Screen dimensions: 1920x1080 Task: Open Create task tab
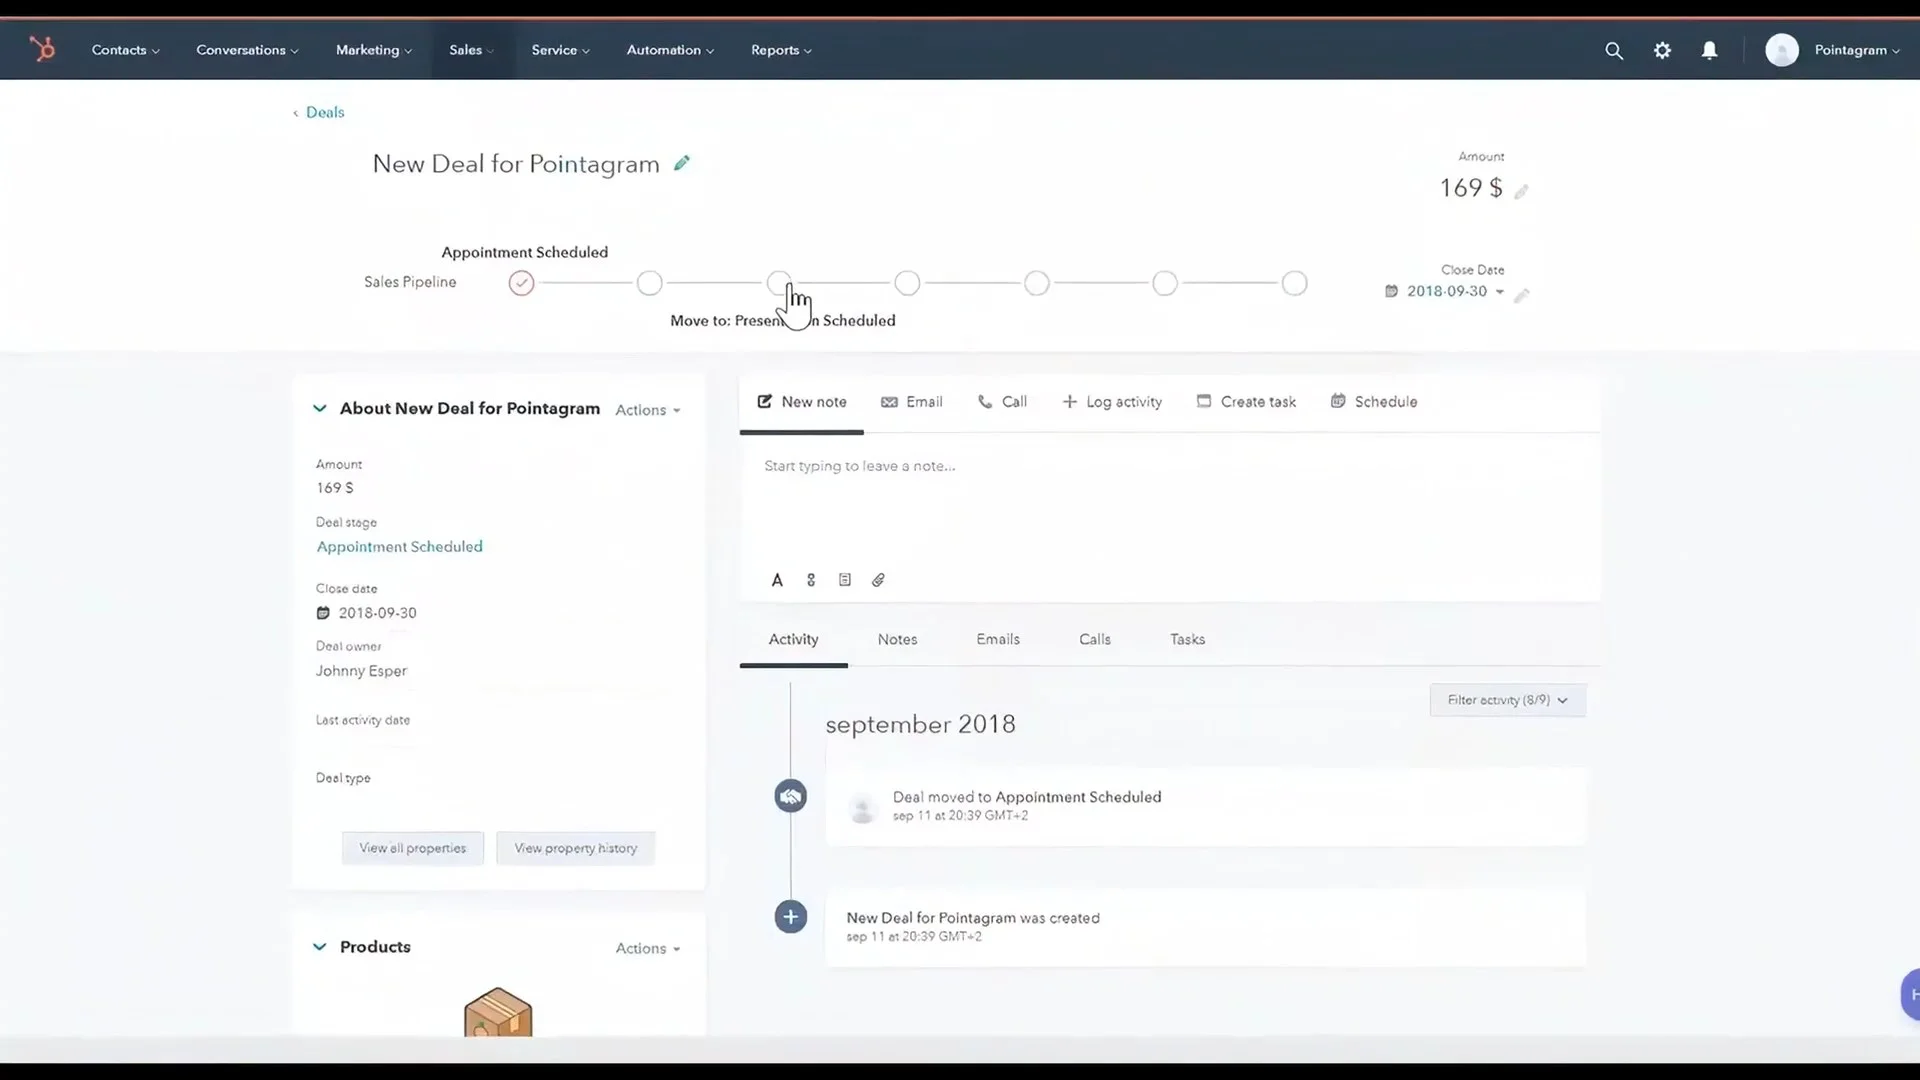point(1246,402)
